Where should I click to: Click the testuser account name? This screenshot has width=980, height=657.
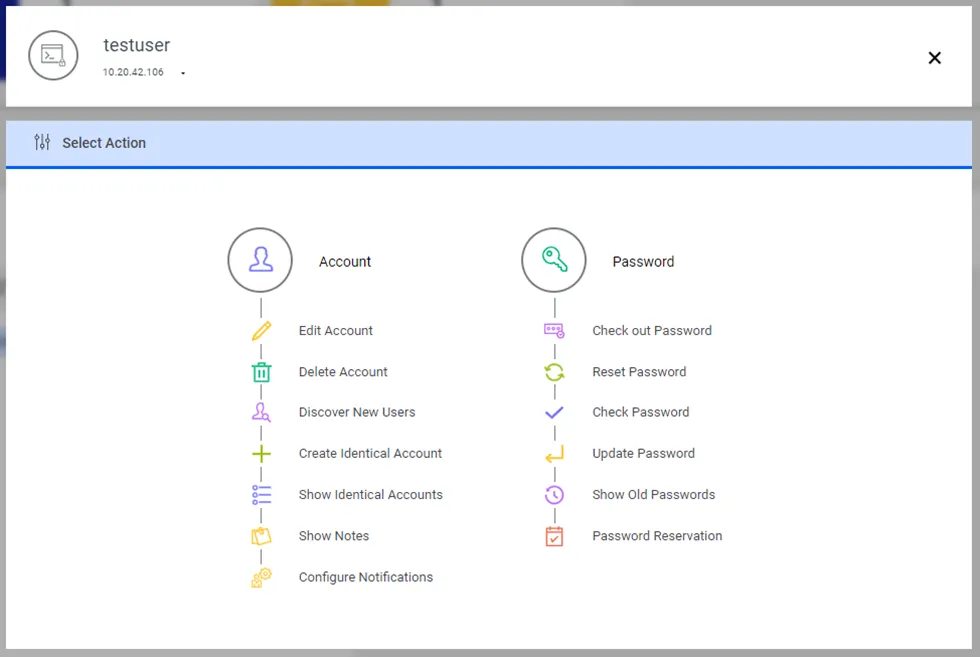[136, 45]
